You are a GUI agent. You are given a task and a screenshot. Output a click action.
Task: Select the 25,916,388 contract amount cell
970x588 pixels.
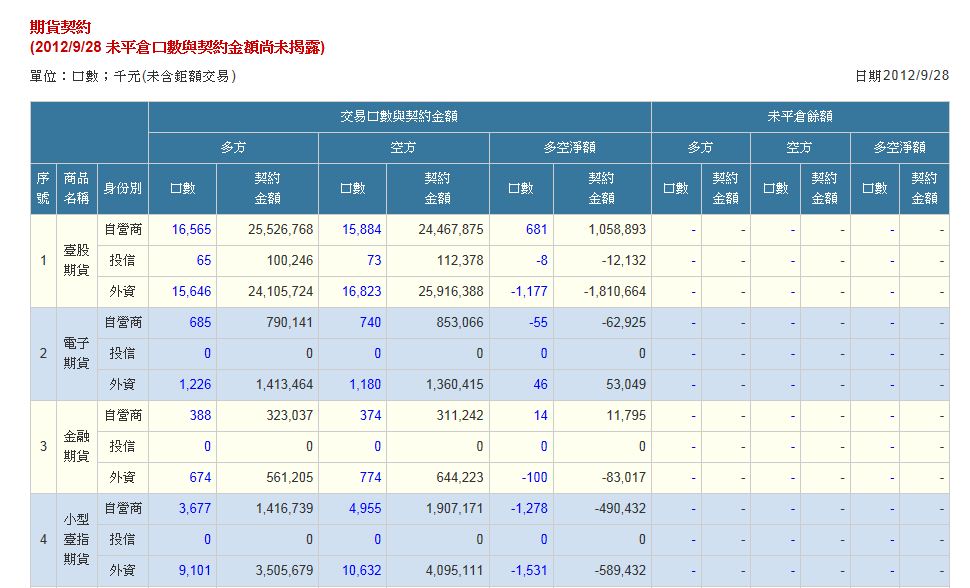pyautogui.click(x=438, y=292)
